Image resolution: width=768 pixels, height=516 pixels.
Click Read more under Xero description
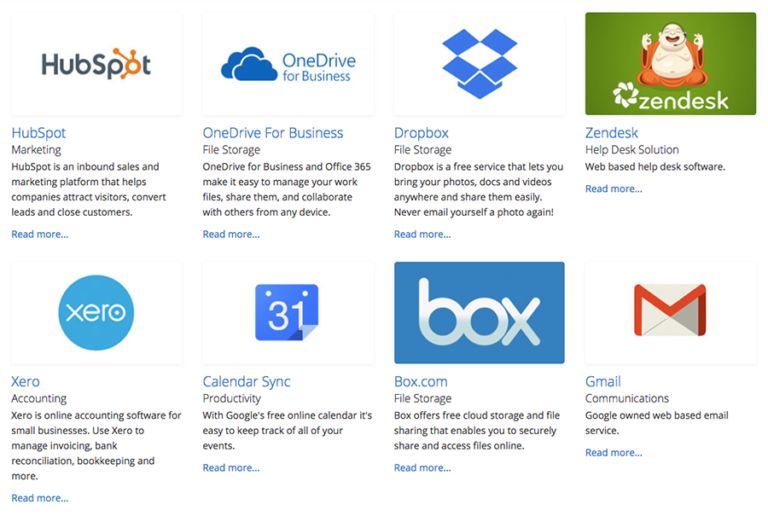(x=40, y=498)
